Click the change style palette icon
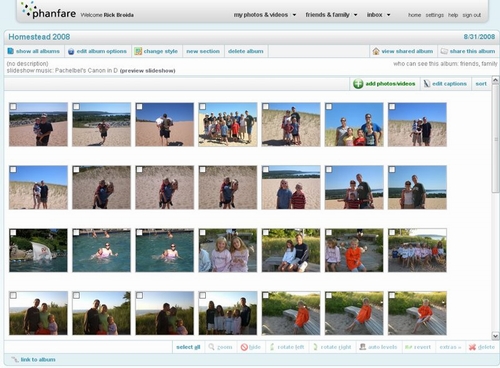 pos(138,51)
